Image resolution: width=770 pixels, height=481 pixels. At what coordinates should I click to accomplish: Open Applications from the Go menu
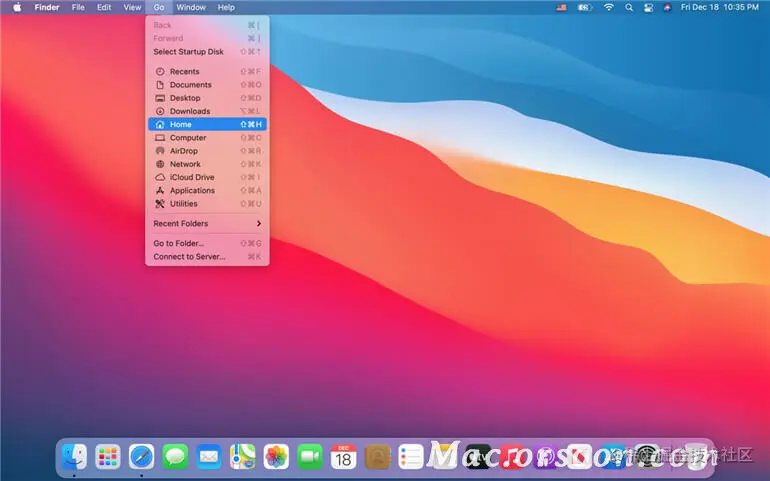pos(207,190)
